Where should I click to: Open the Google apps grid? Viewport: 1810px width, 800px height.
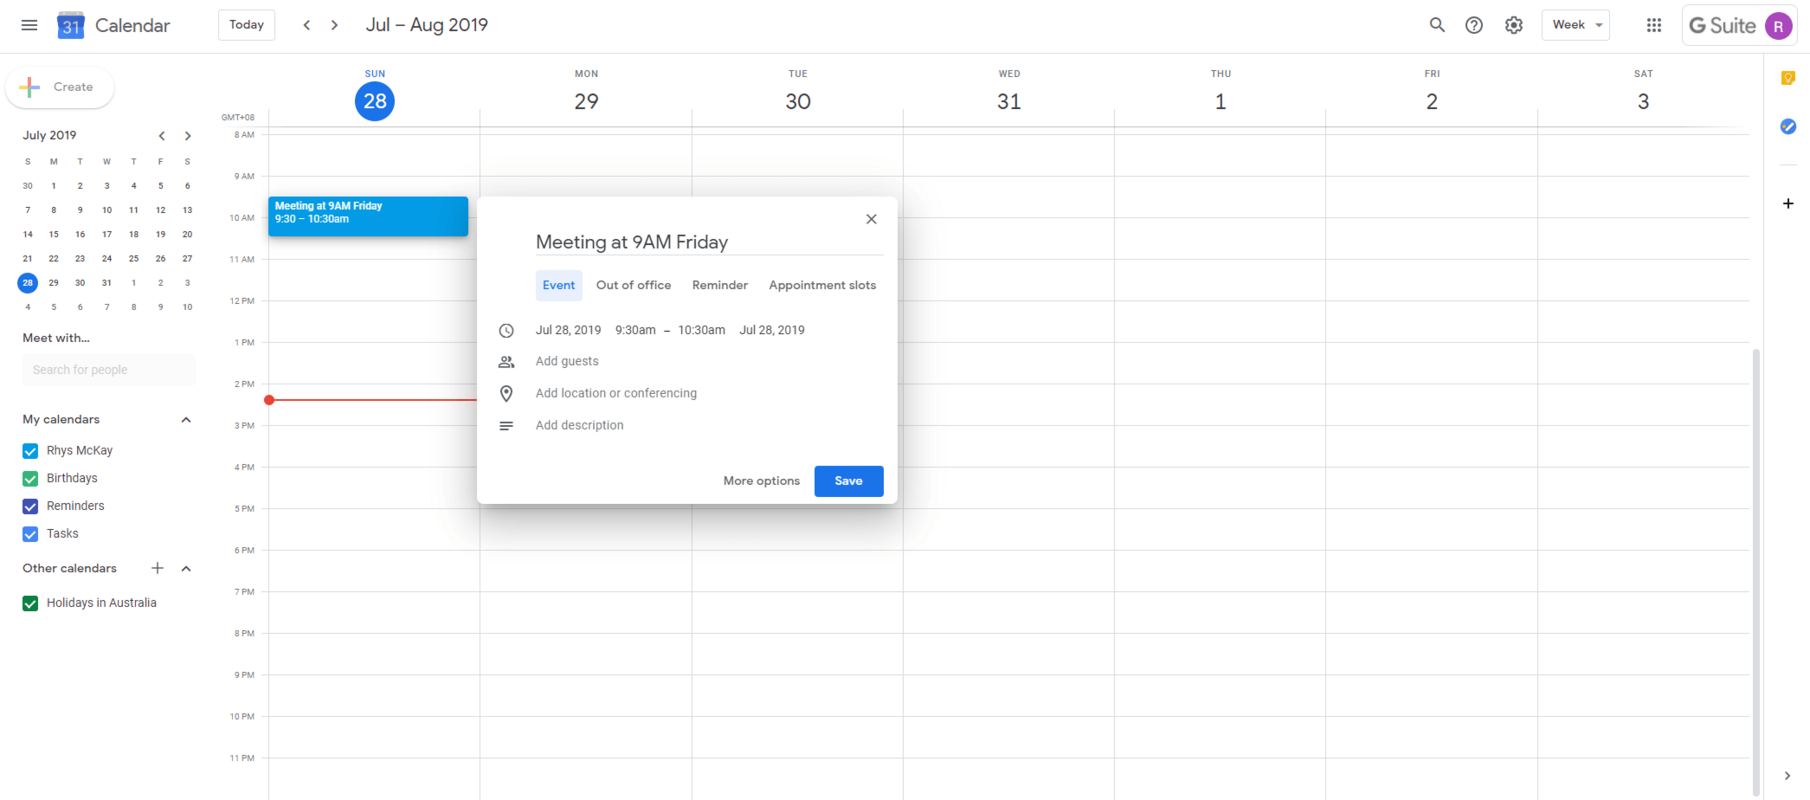tap(1654, 25)
